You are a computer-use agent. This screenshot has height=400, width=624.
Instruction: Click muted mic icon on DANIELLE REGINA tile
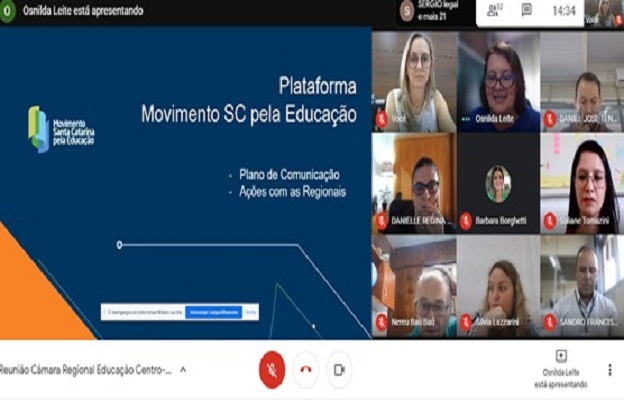tap(381, 220)
